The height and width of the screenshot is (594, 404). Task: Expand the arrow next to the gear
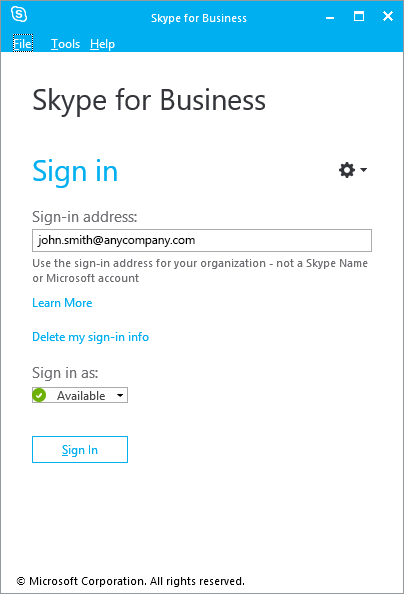[363, 170]
